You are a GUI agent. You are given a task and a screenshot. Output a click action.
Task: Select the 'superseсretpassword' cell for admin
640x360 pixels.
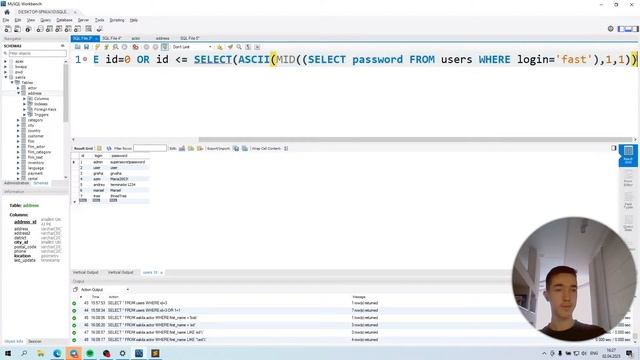128,162
